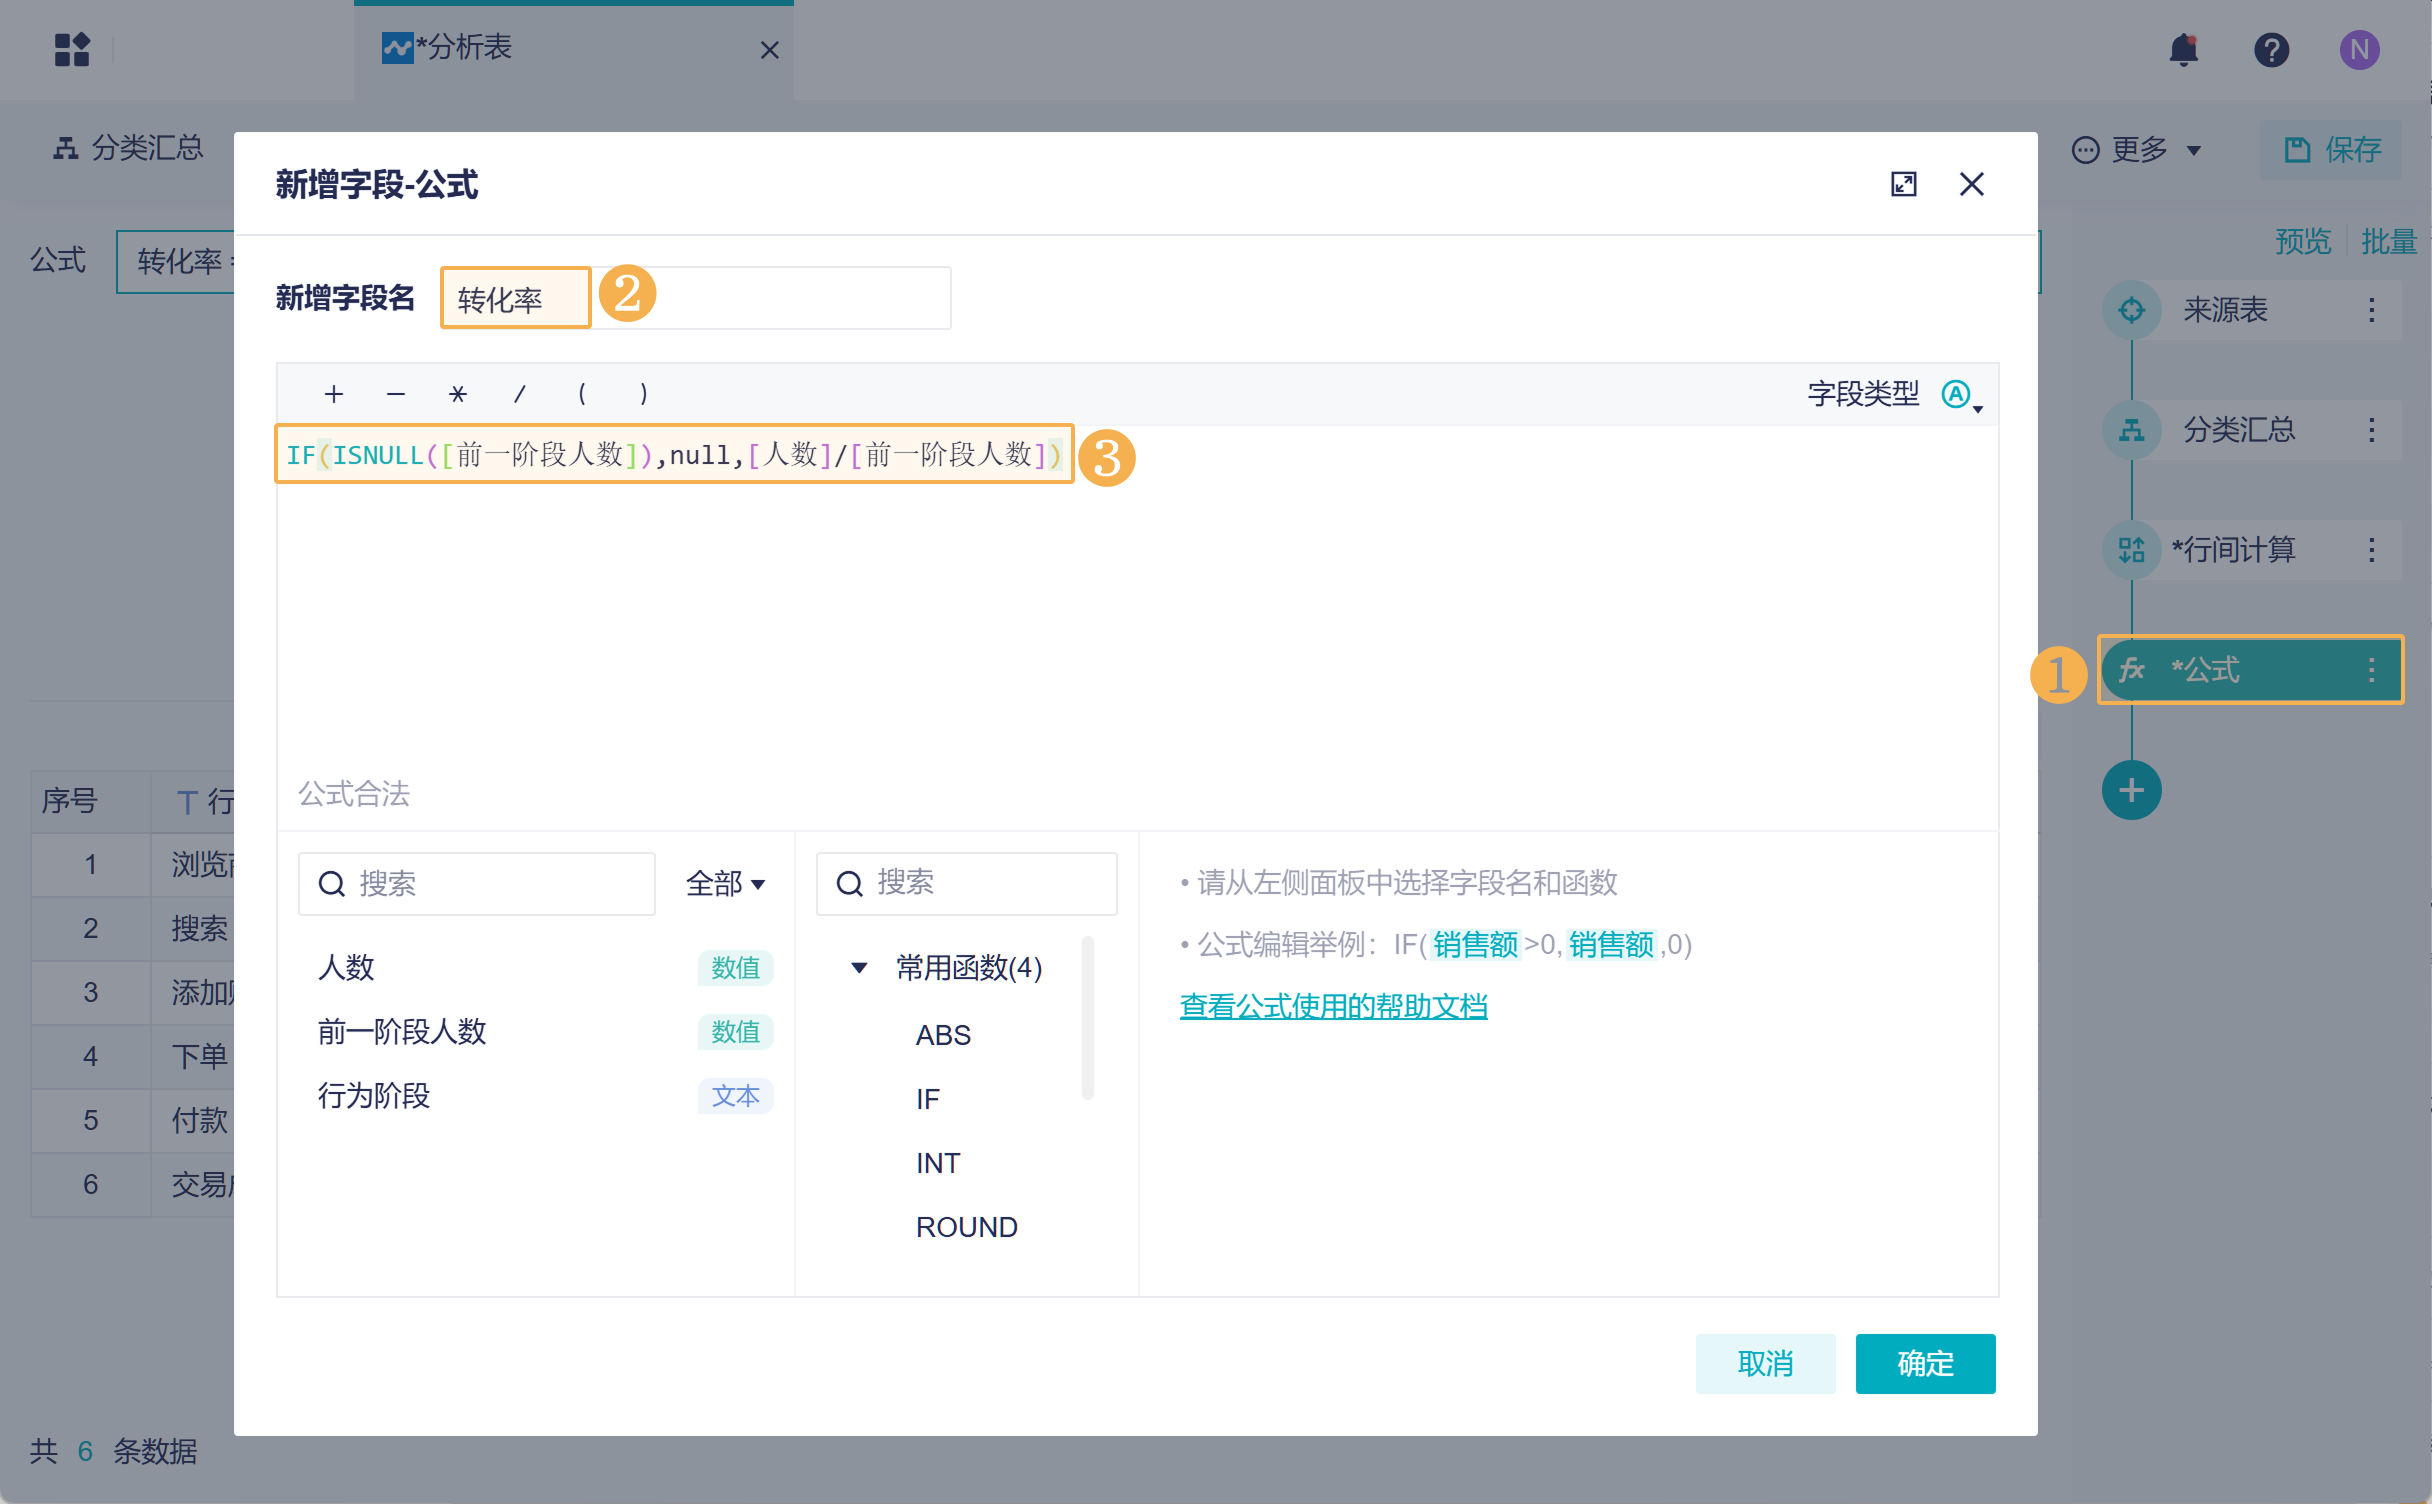
Task: Click the user avatar N icon
Action: 2359,49
